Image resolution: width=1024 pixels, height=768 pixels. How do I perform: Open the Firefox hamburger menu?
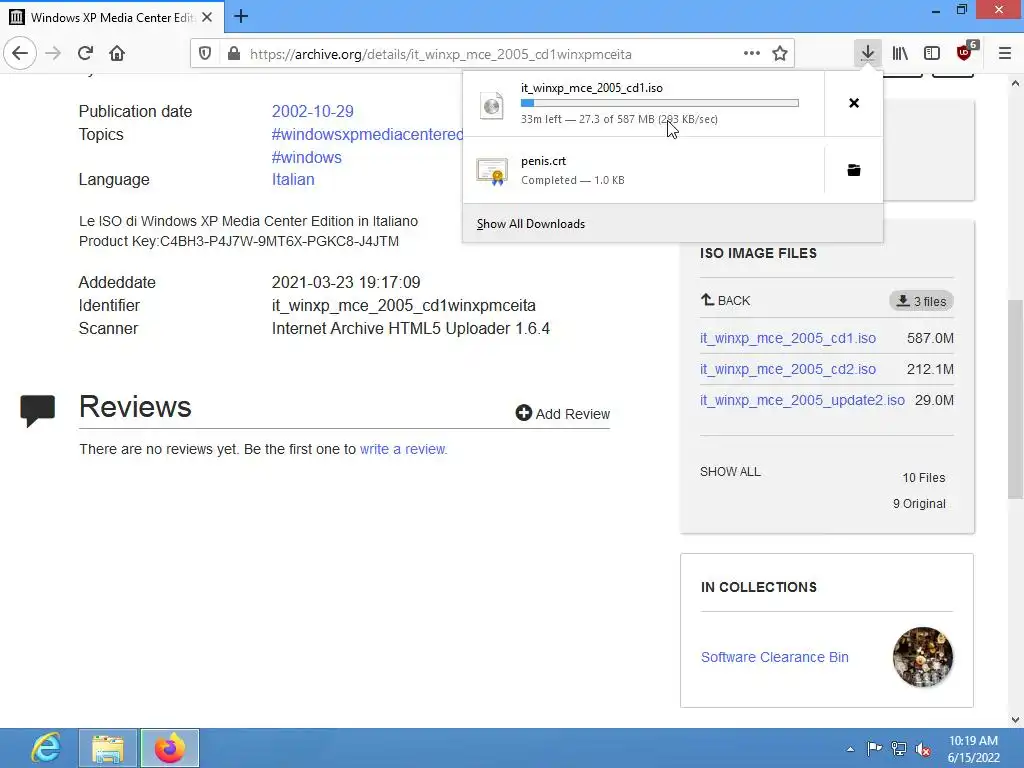coord(1005,54)
